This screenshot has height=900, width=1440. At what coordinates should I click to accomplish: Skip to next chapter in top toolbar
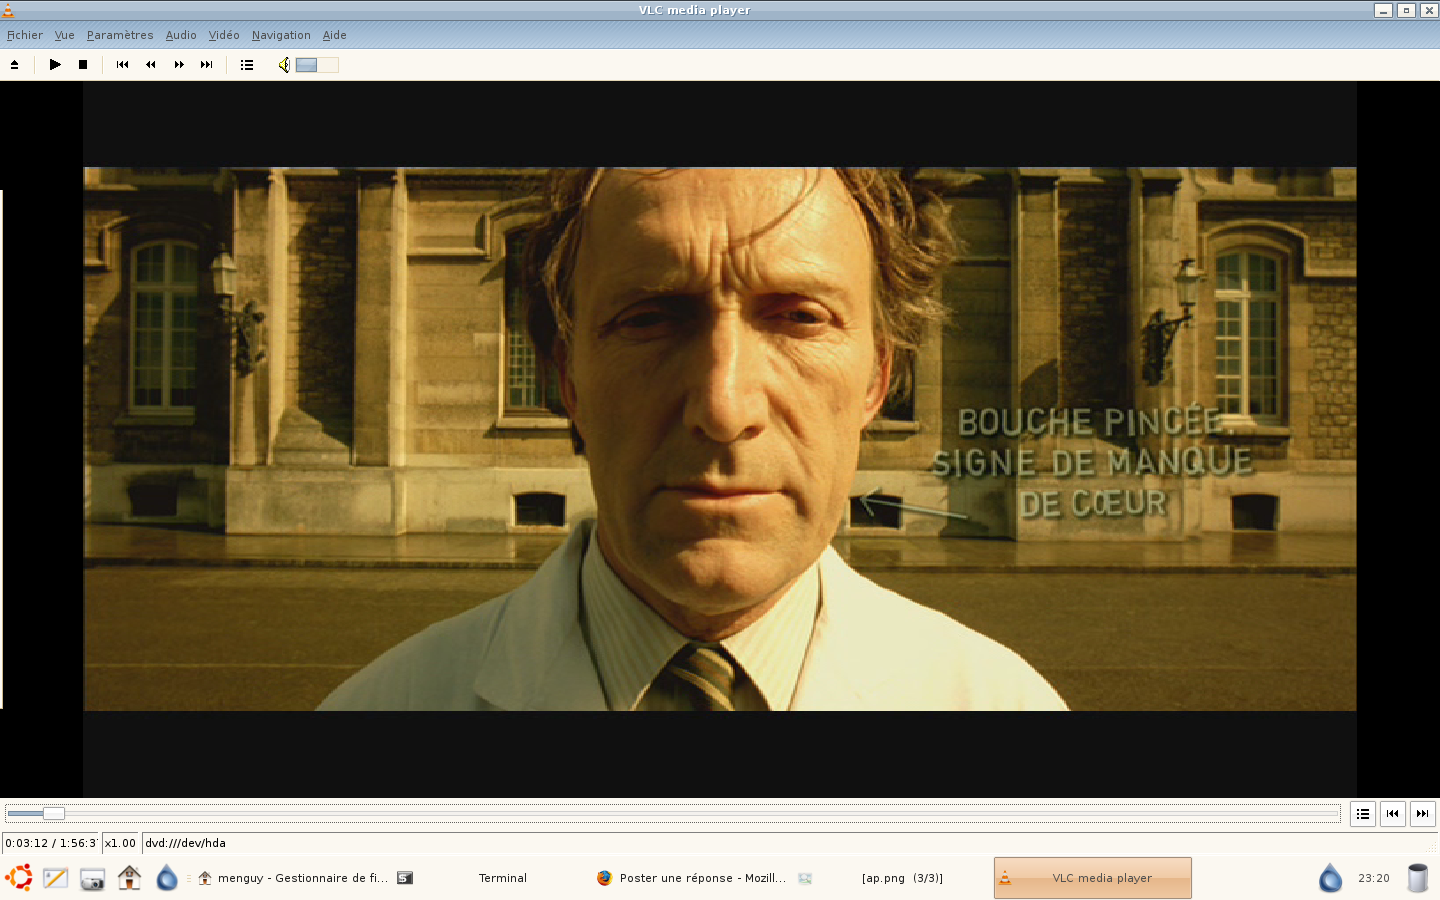pyautogui.click(x=207, y=65)
